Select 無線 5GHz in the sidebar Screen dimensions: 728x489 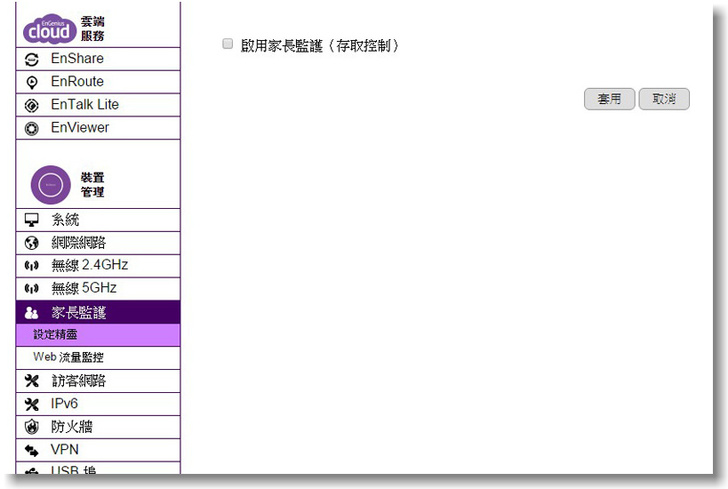point(98,289)
